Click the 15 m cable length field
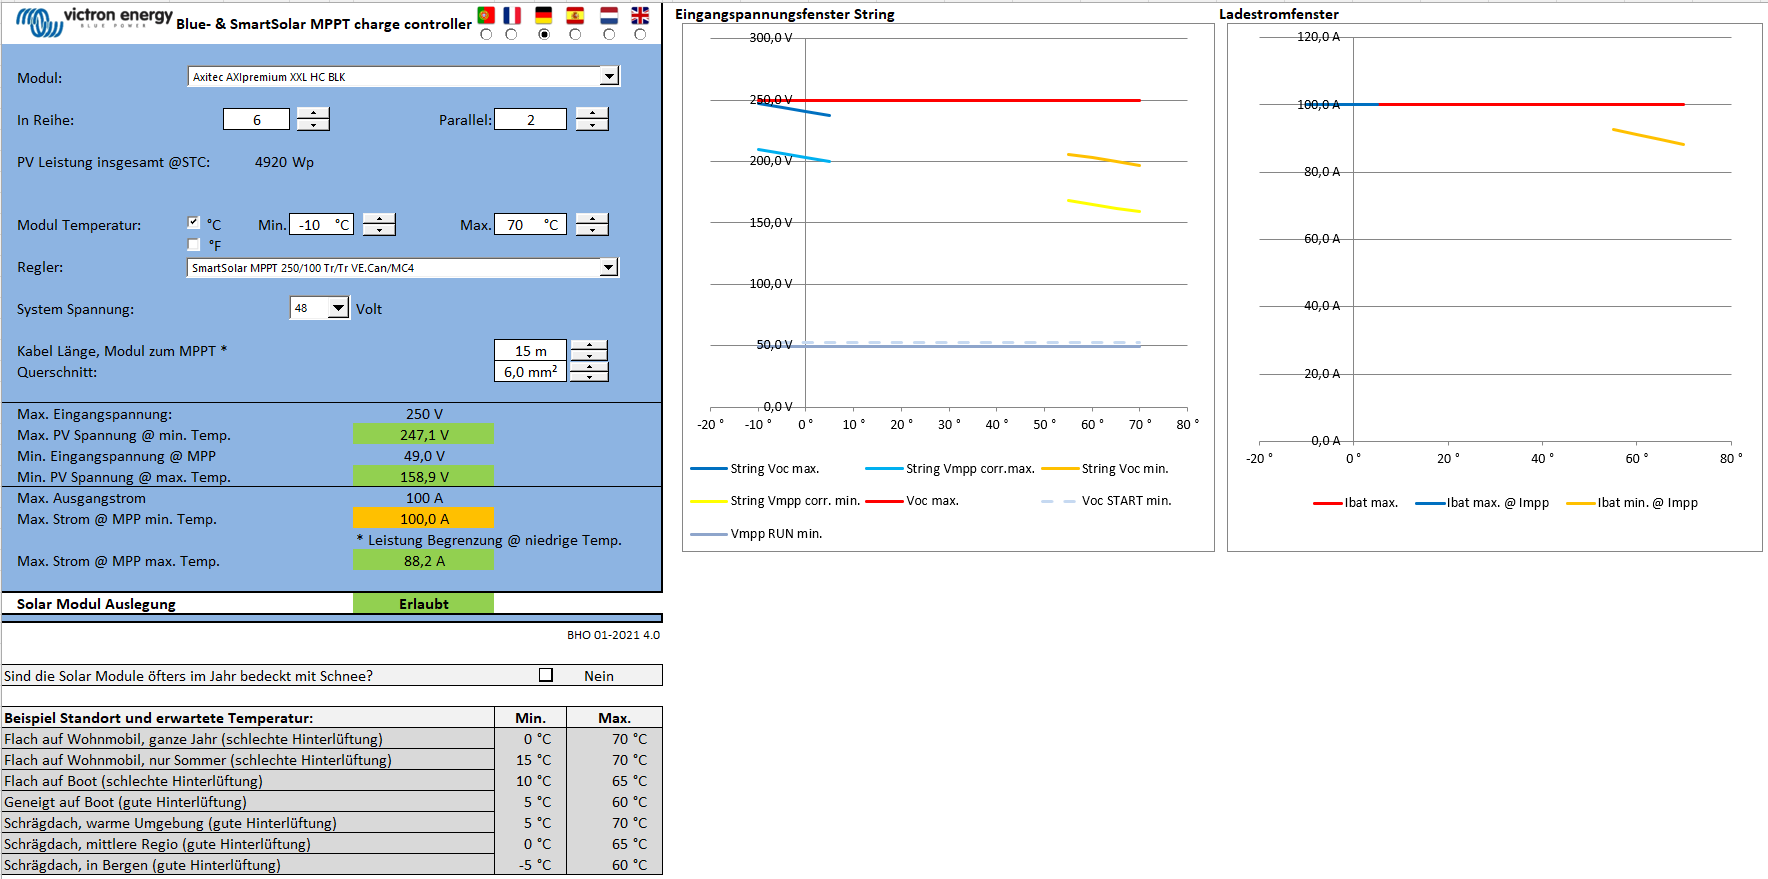 point(530,350)
